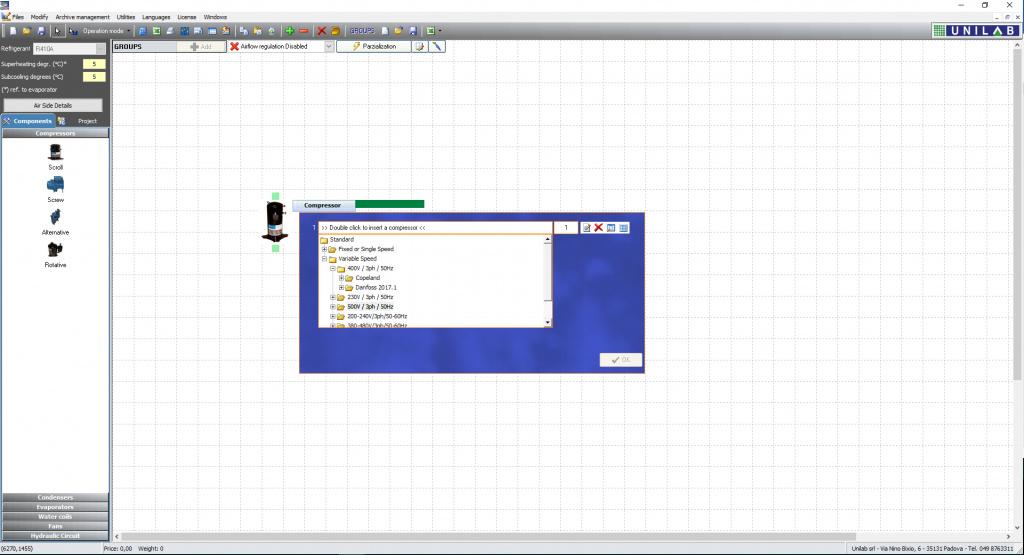The width and height of the screenshot is (1024, 555).
Task: Expand Fixed or Single Speed folder
Action: [324, 249]
